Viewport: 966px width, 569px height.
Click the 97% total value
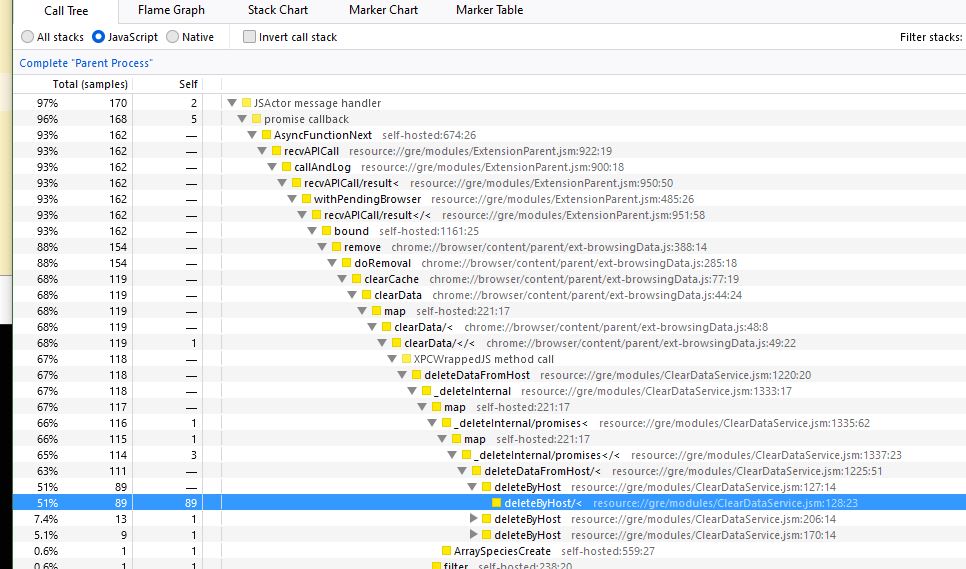click(47, 103)
